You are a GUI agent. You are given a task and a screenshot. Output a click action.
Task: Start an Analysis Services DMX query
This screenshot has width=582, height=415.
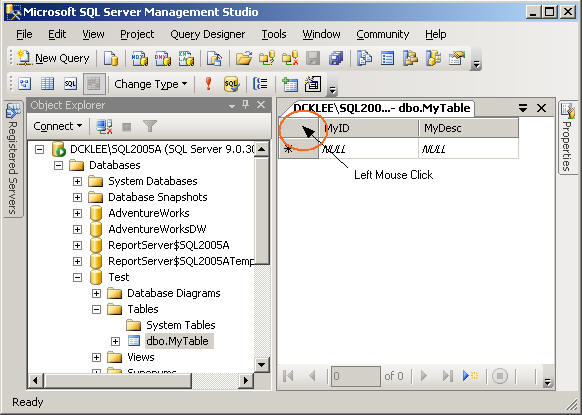tap(163, 58)
